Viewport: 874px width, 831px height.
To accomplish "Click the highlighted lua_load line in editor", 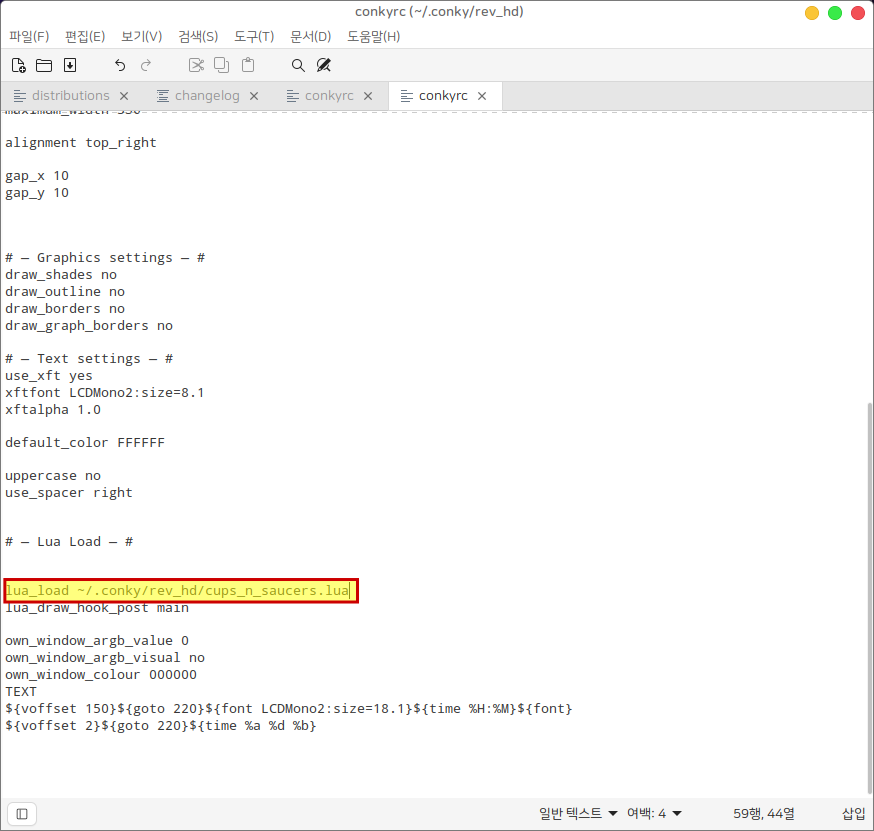I will (180, 591).
